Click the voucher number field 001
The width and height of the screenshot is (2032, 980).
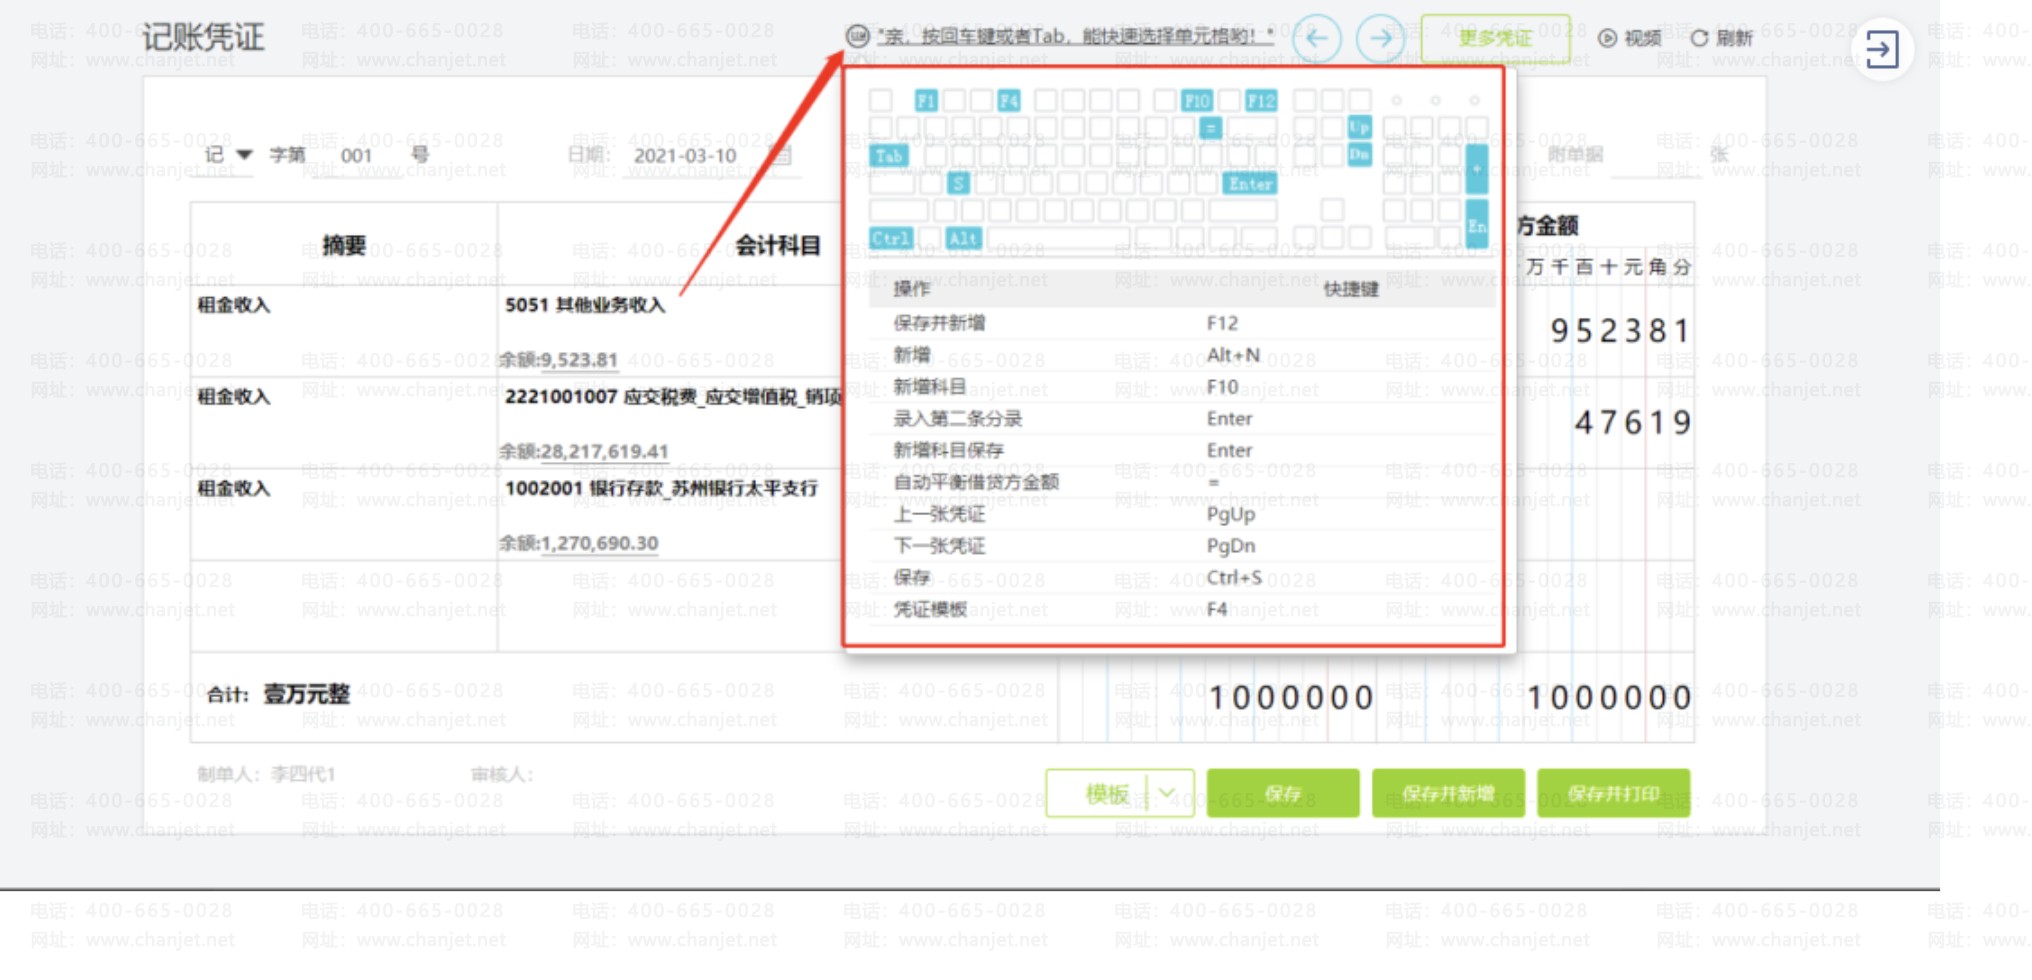tap(356, 155)
